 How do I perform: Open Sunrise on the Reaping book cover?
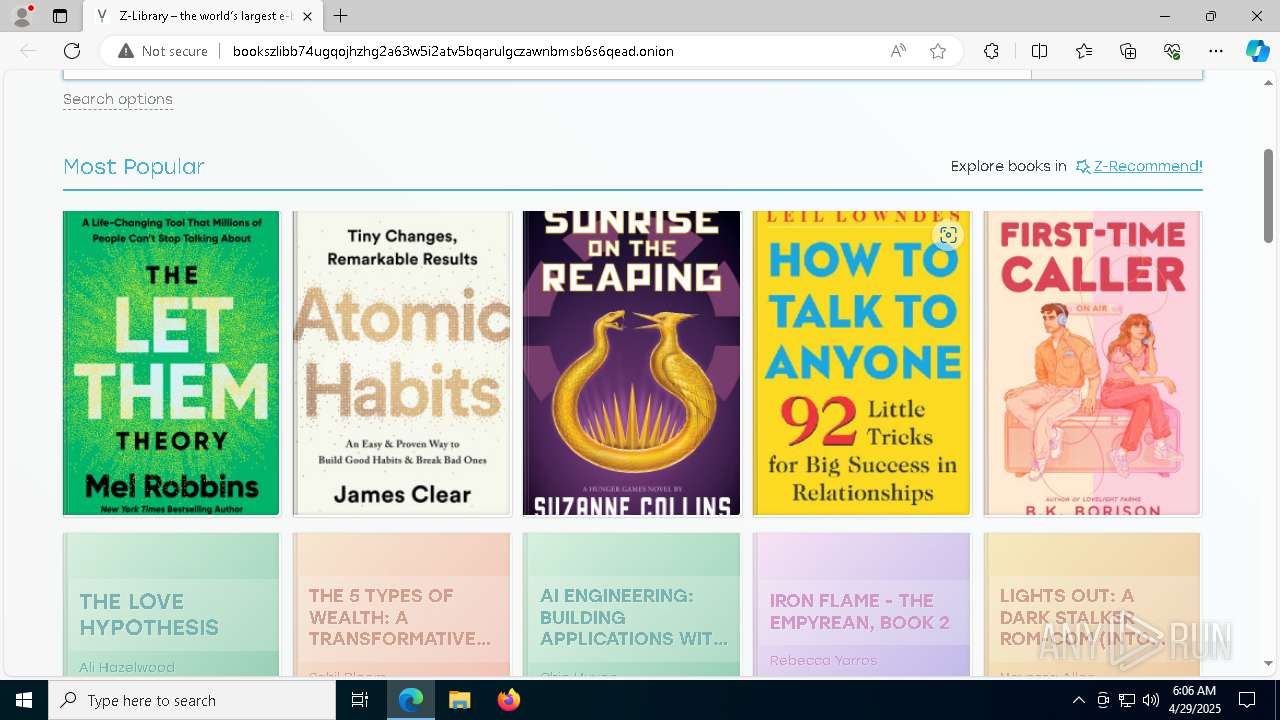631,363
